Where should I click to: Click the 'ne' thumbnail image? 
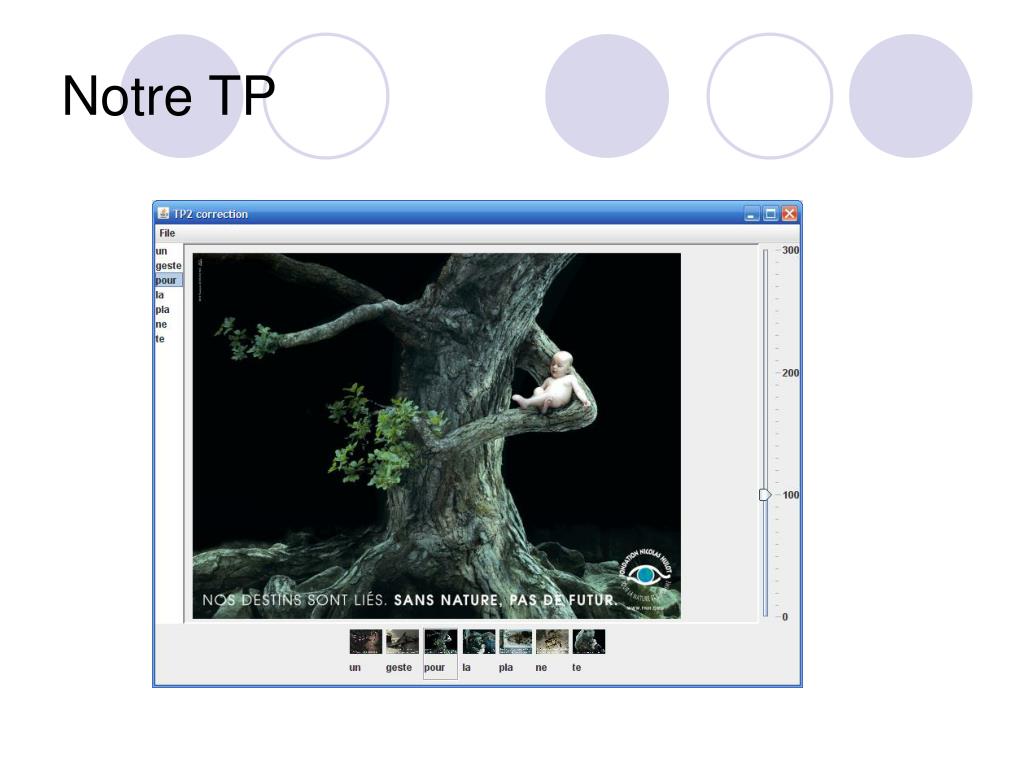(552, 642)
